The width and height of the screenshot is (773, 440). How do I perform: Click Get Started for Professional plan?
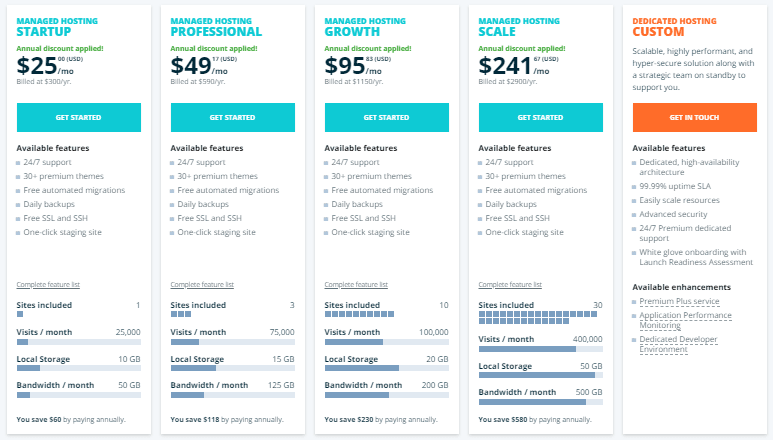(233, 117)
